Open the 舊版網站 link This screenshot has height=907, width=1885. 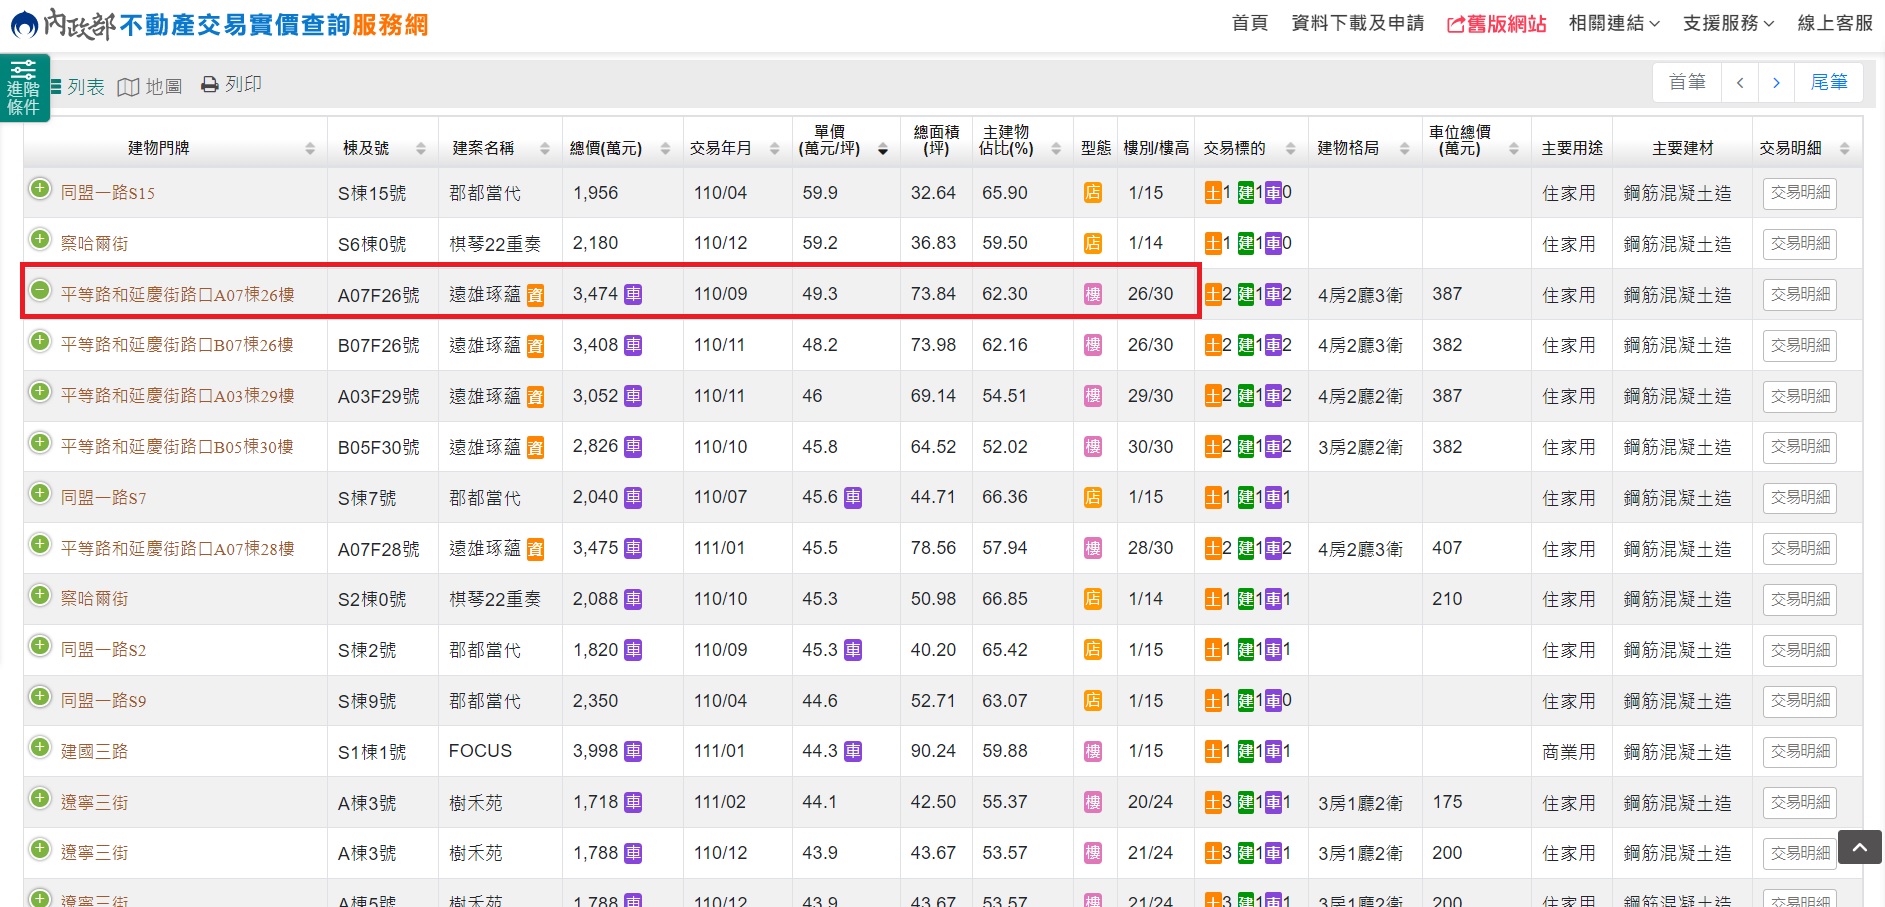tap(1496, 24)
